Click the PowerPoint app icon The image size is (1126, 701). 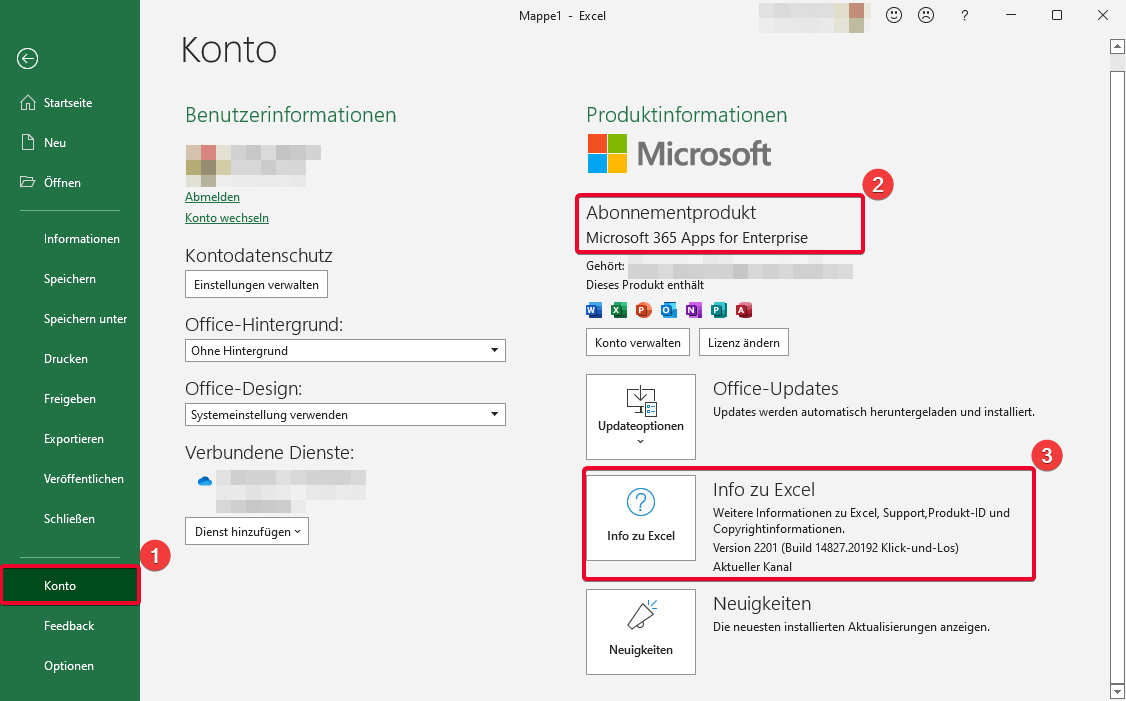click(643, 310)
